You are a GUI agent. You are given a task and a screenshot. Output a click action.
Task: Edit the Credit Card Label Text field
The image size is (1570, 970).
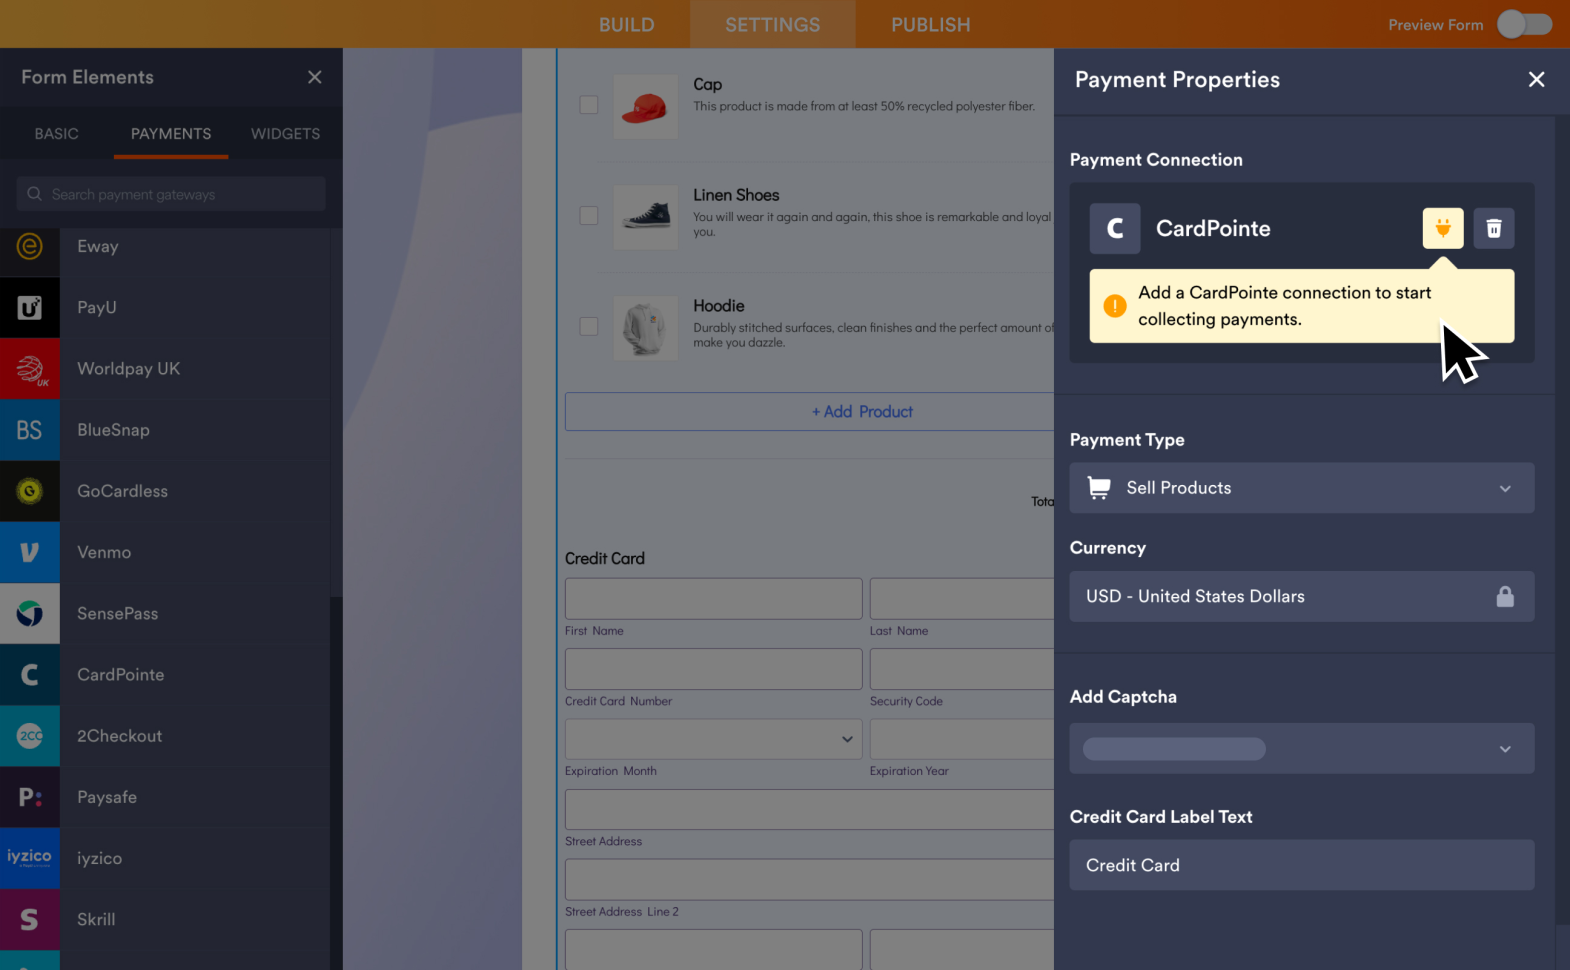click(1302, 865)
